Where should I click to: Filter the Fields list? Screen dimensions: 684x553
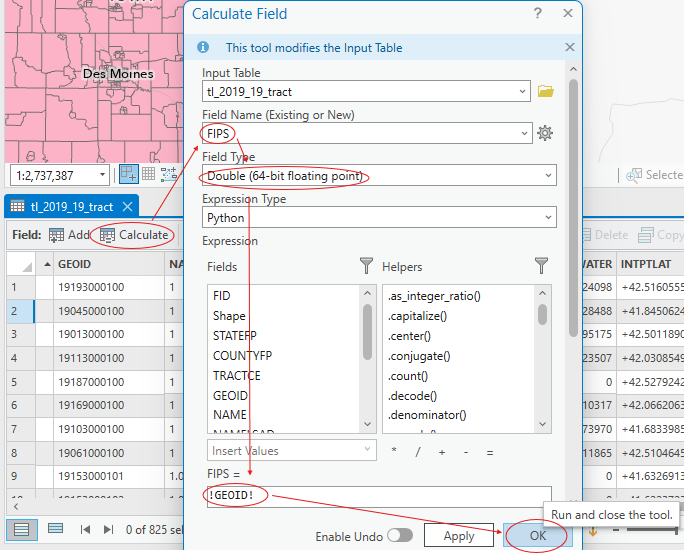coord(366,265)
